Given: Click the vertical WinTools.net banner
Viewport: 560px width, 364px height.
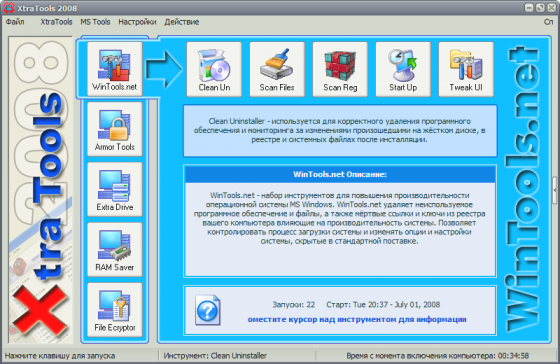Looking at the screenshot, I should coord(523,189).
